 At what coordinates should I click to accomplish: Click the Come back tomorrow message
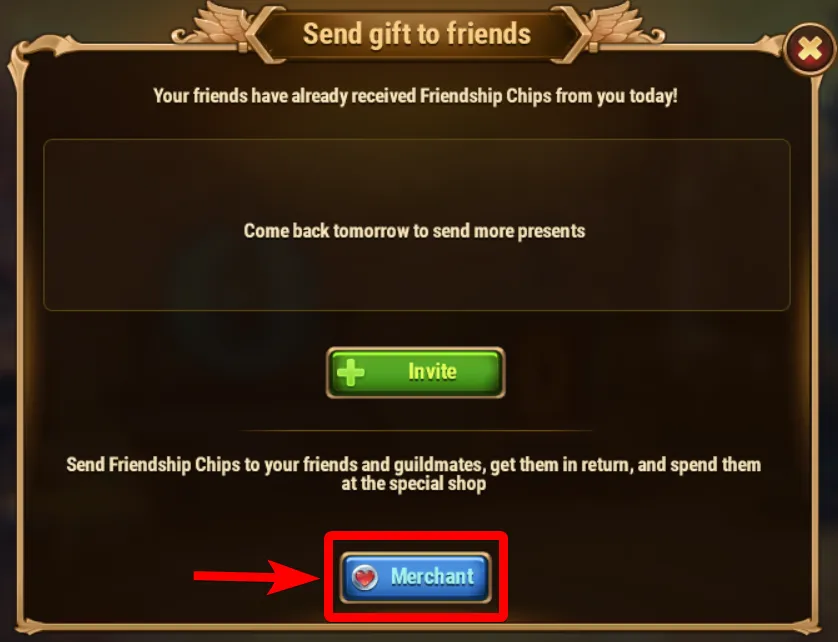pyautogui.click(x=415, y=231)
